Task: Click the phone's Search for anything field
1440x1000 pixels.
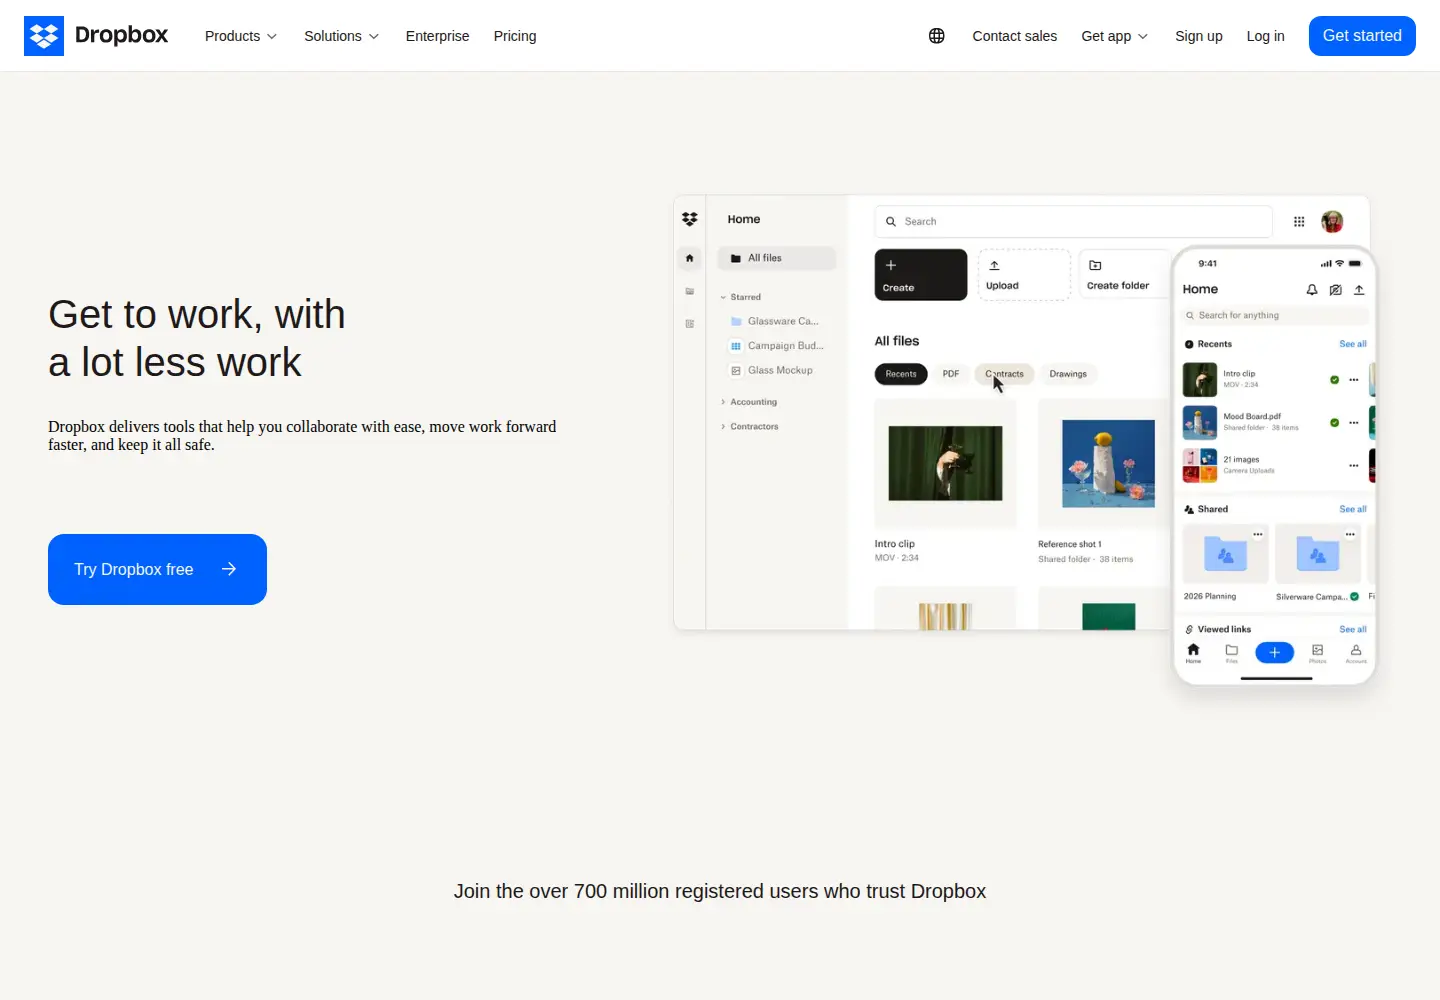Action: click(x=1274, y=315)
